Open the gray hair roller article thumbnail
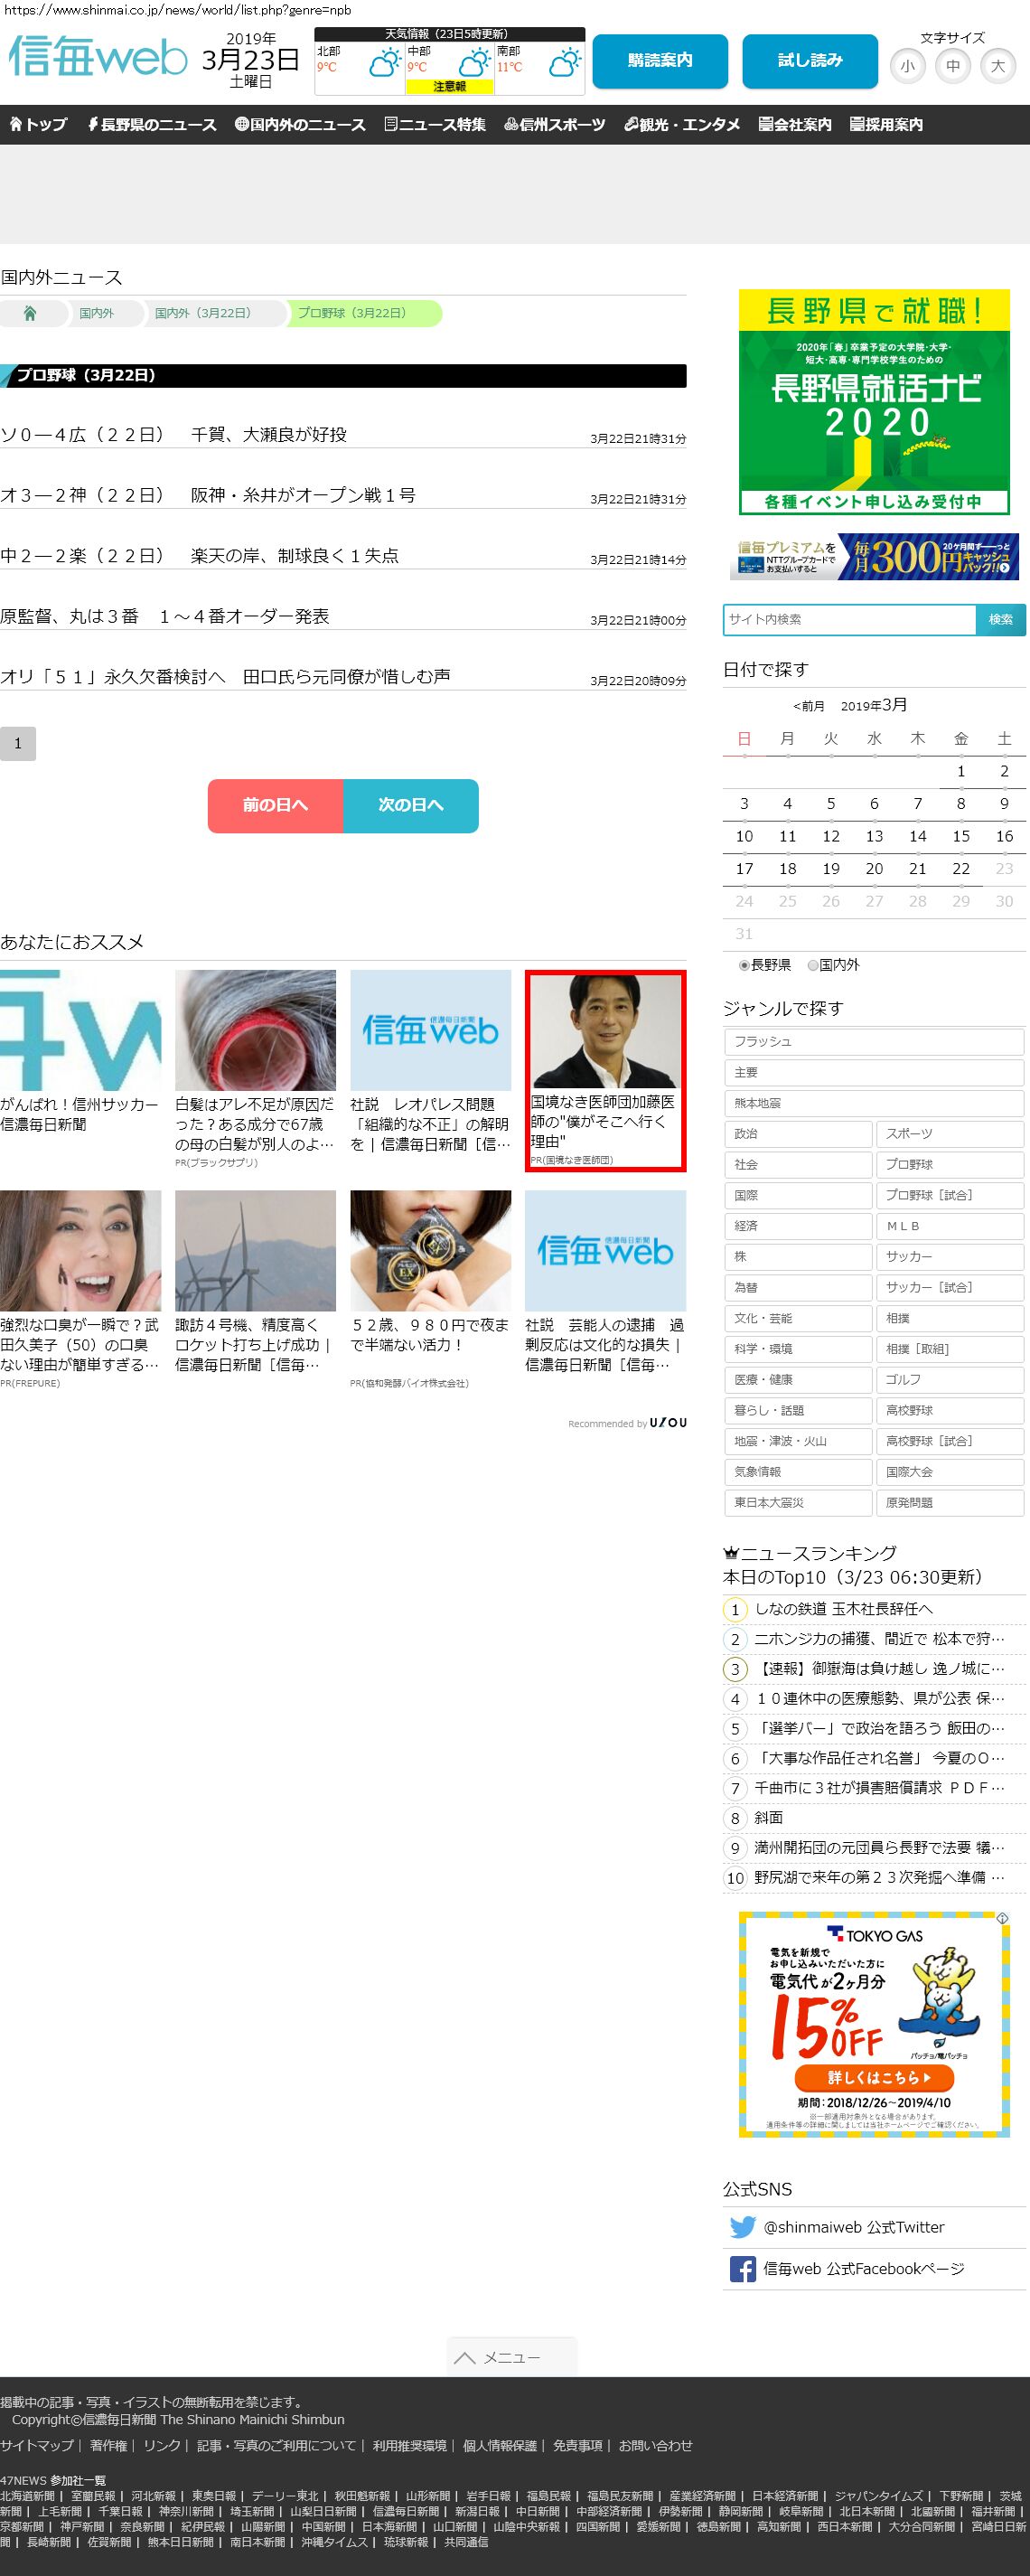 255,1030
